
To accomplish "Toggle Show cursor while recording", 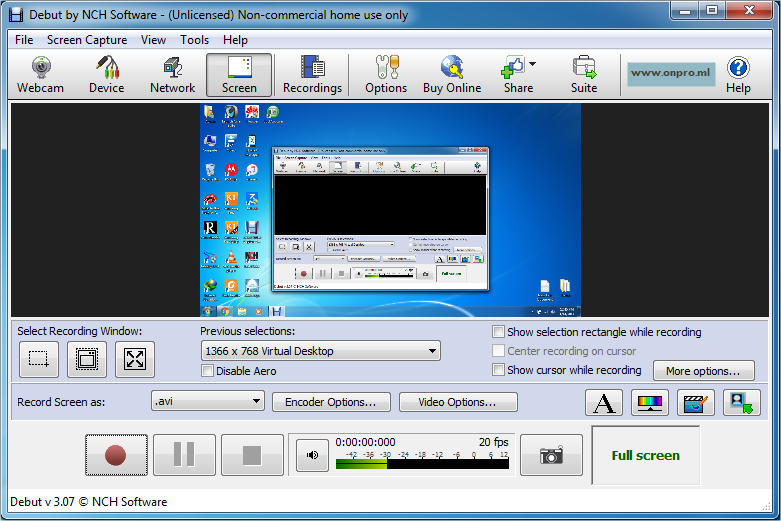I will click(498, 370).
